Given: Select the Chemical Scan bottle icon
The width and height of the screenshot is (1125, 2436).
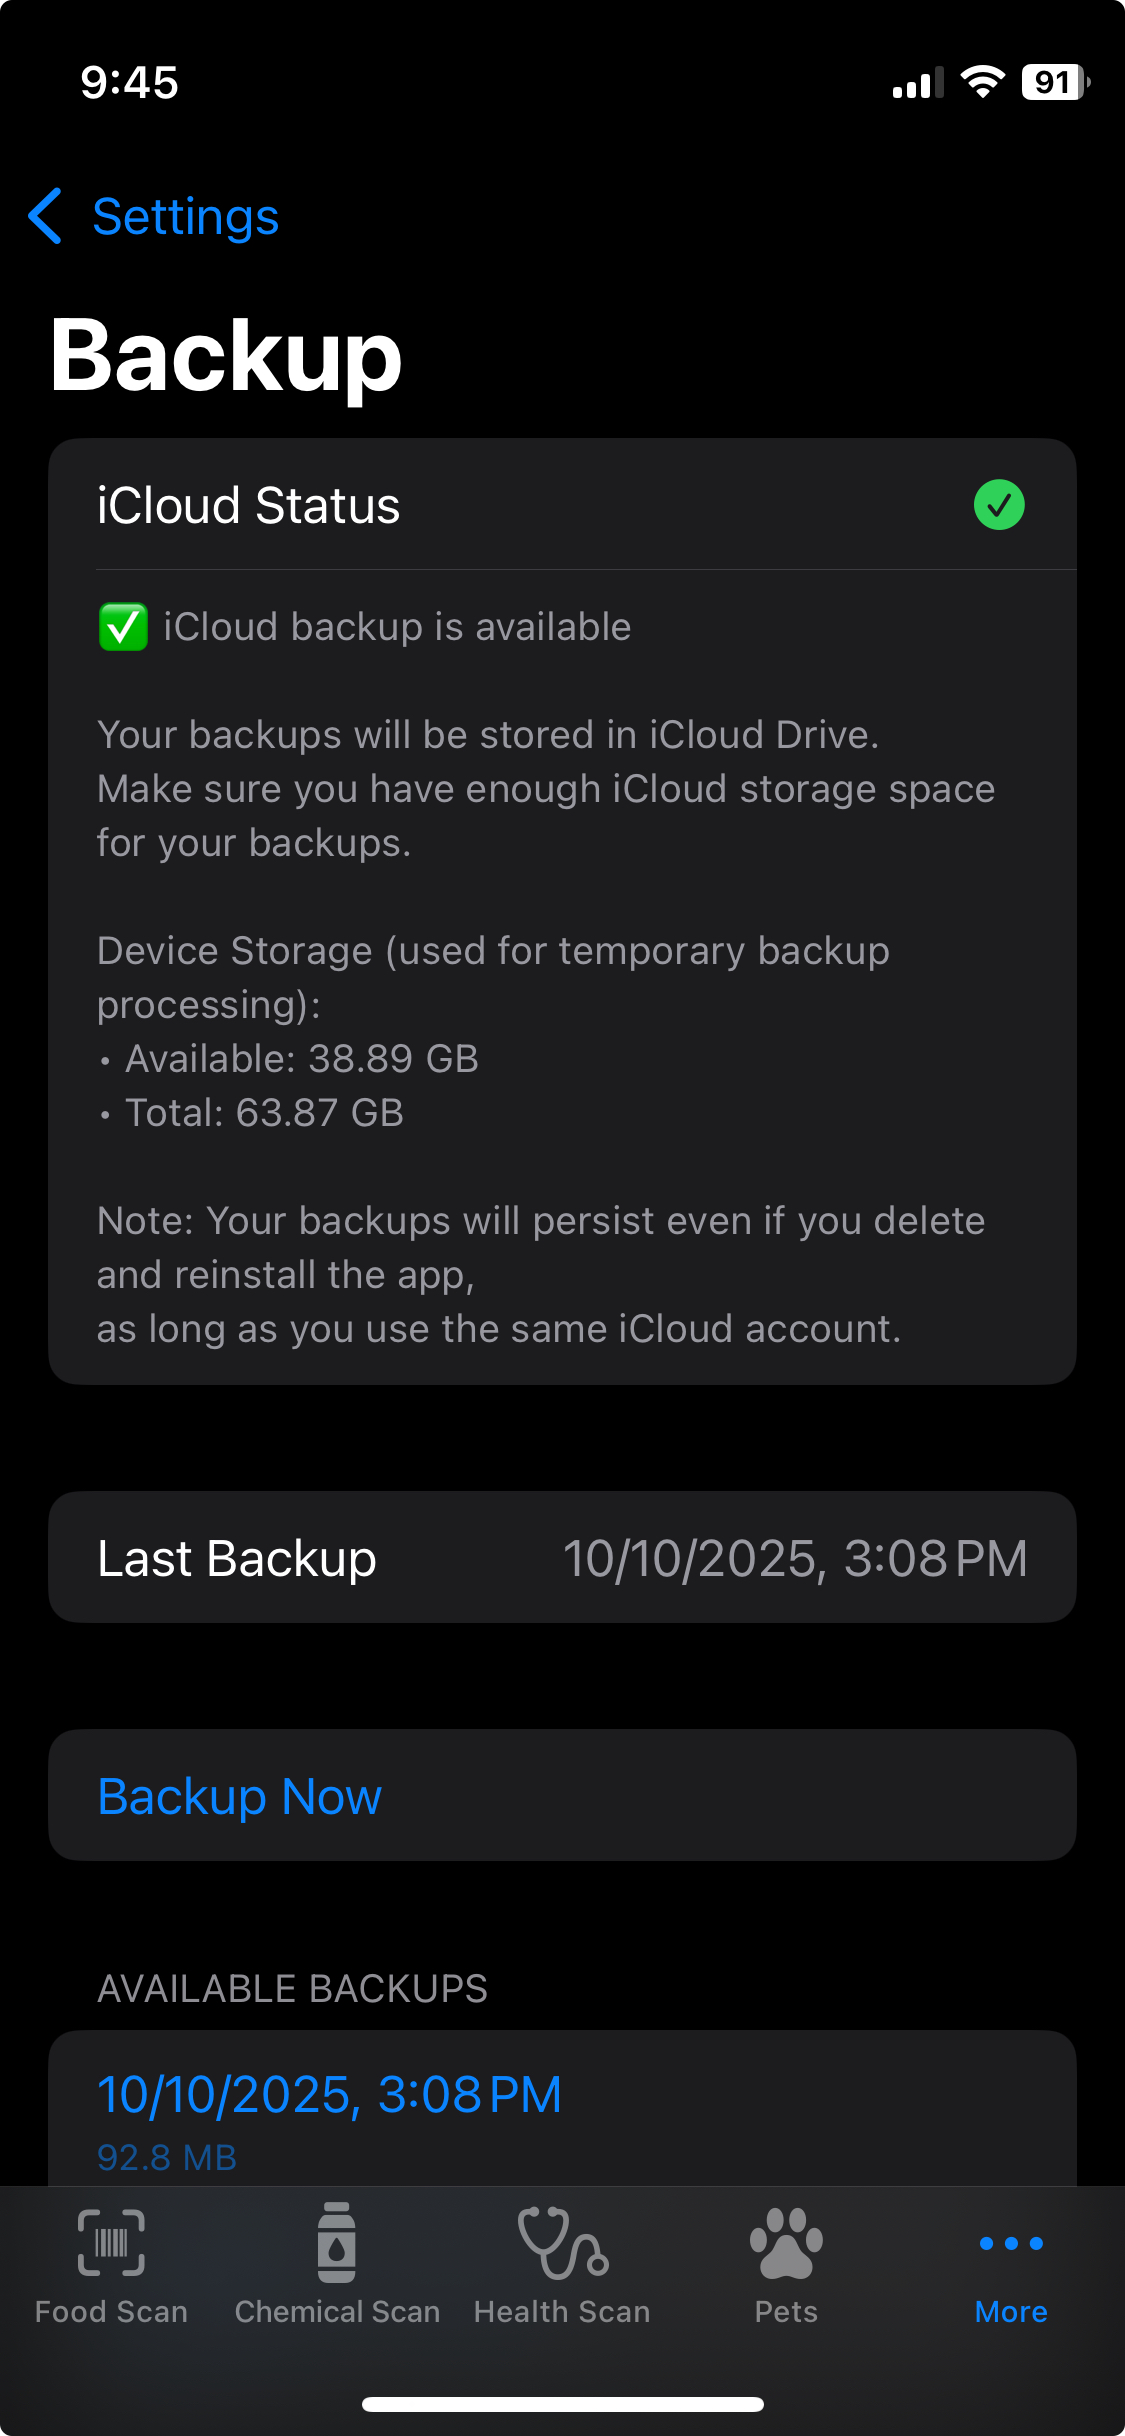Looking at the screenshot, I should 337,2245.
